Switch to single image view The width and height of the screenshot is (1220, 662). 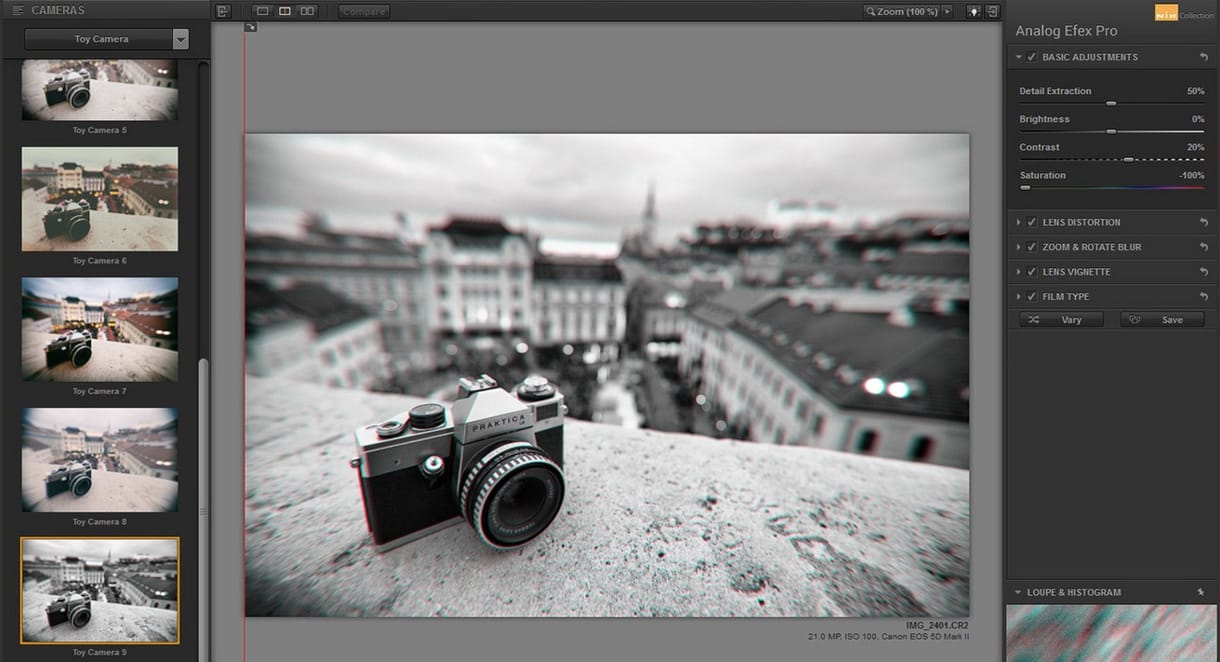tap(263, 11)
